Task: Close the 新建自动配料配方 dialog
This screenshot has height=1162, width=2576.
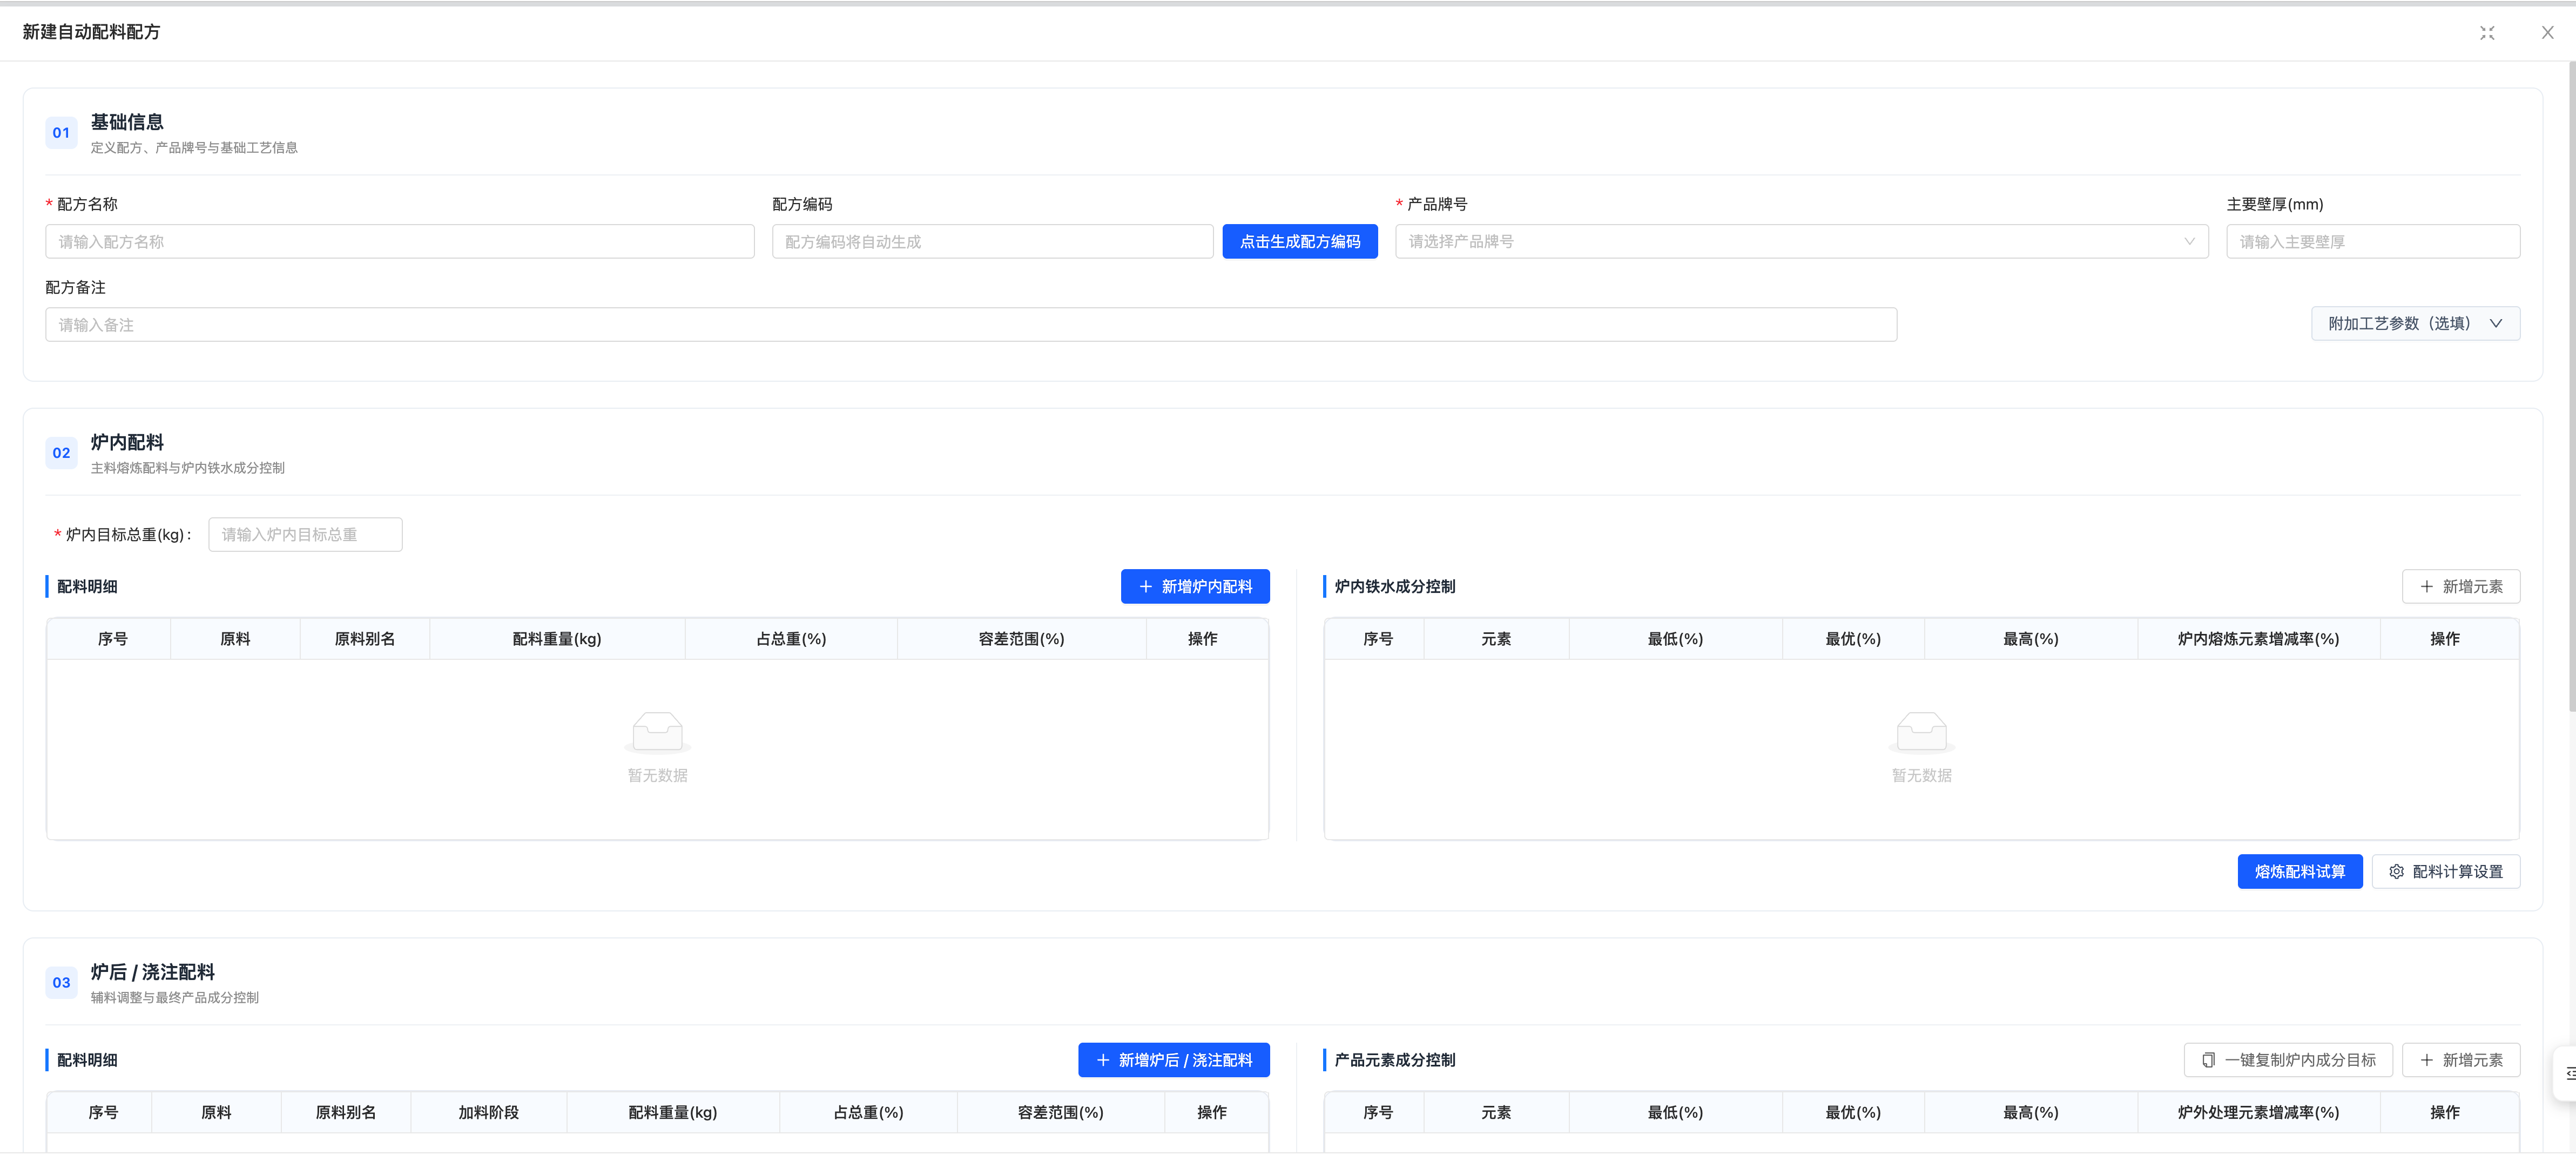Action: click(x=2547, y=33)
